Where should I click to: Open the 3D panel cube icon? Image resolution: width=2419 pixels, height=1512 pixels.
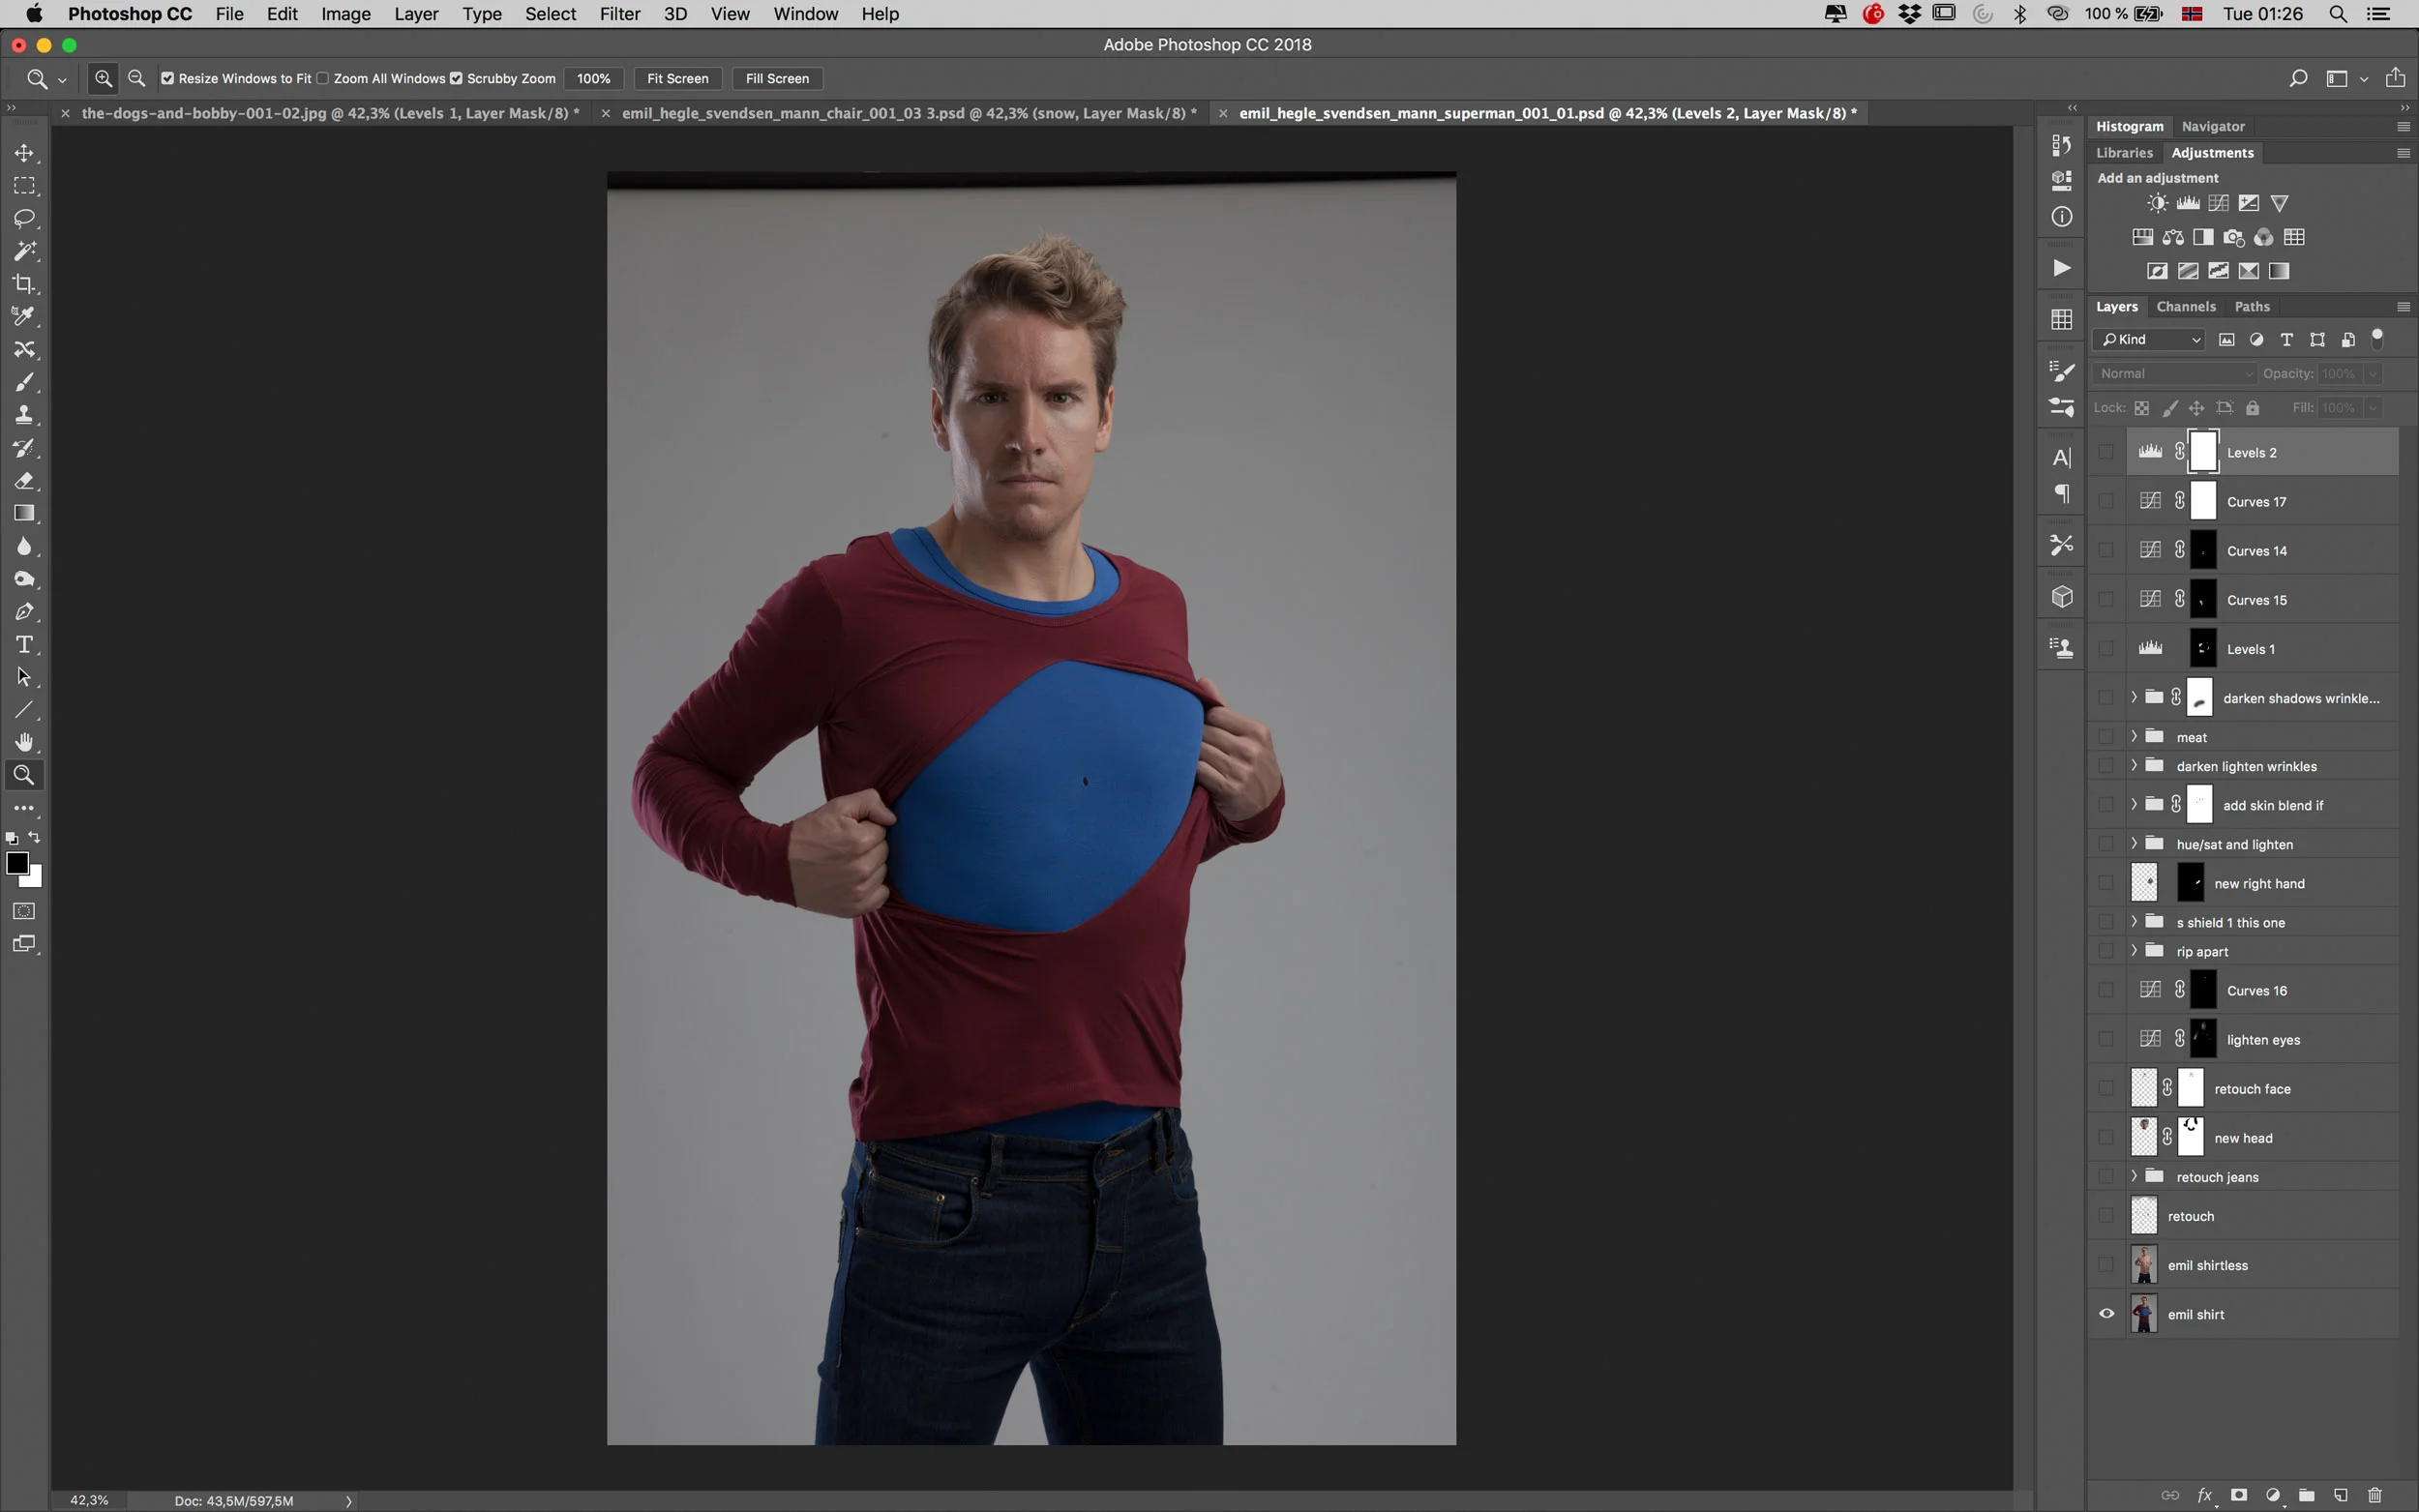2061,597
